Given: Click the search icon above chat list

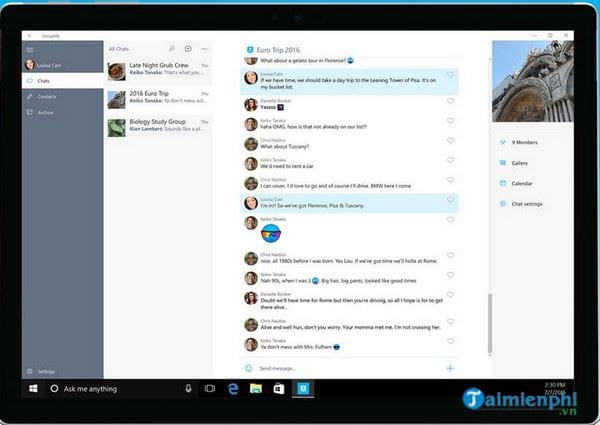Looking at the screenshot, I should click(x=172, y=48).
